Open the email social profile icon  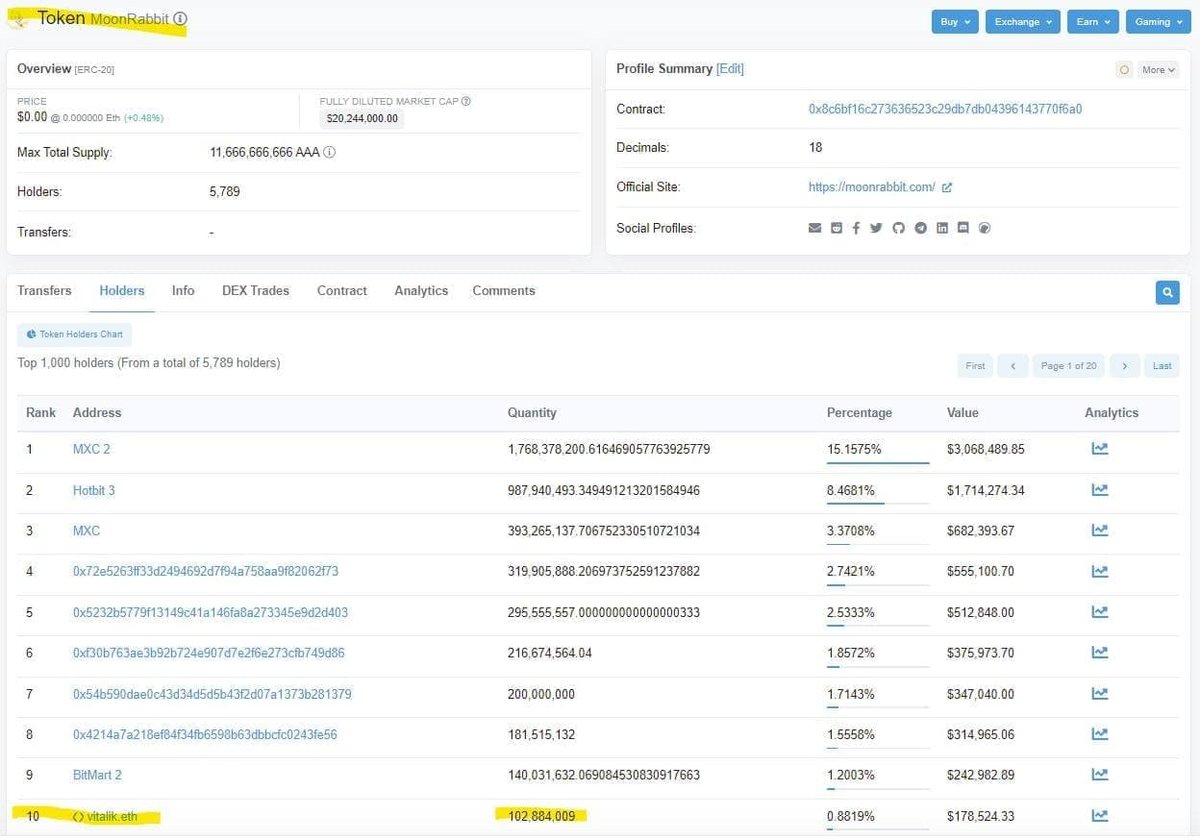pos(815,228)
